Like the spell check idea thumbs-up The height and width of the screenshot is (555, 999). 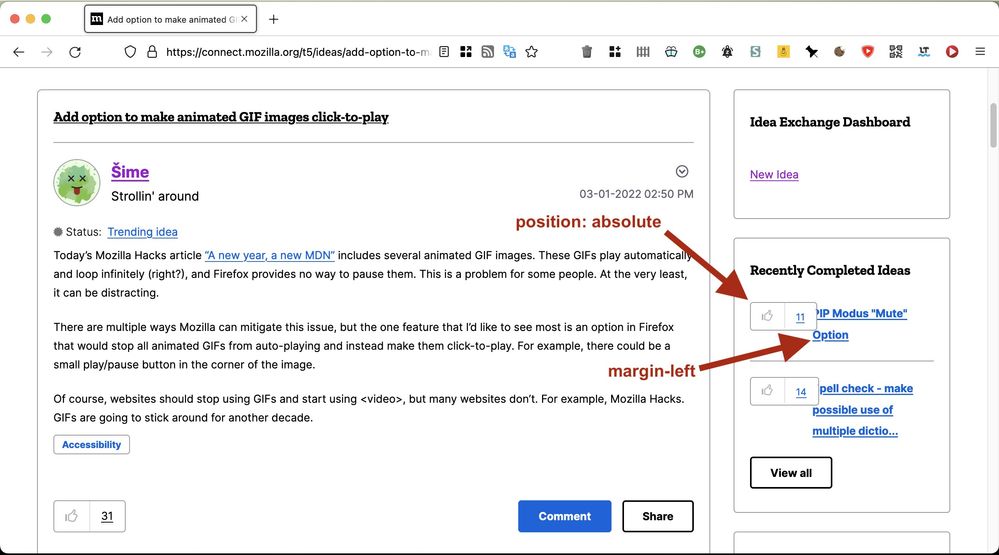[767, 391]
